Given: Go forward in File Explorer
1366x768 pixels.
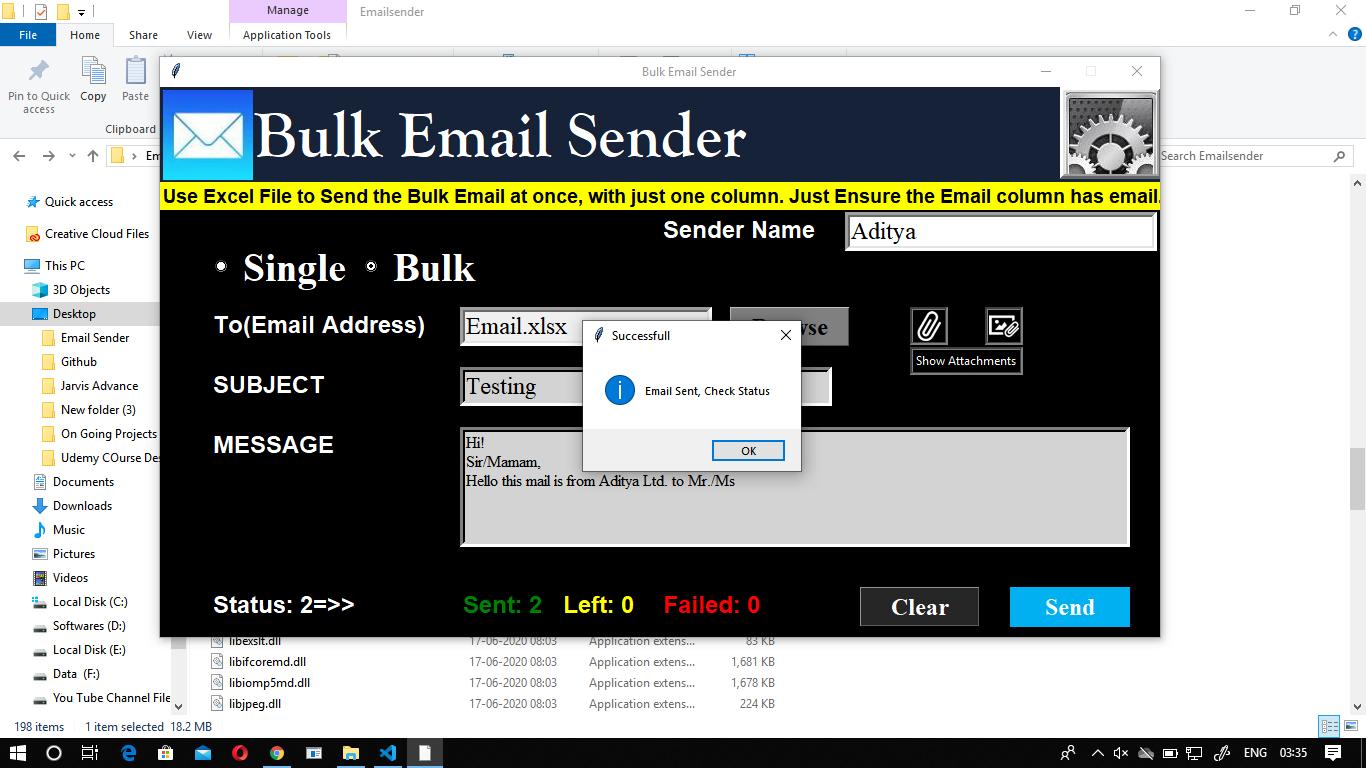Looking at the screenshot, I should 48,156.
